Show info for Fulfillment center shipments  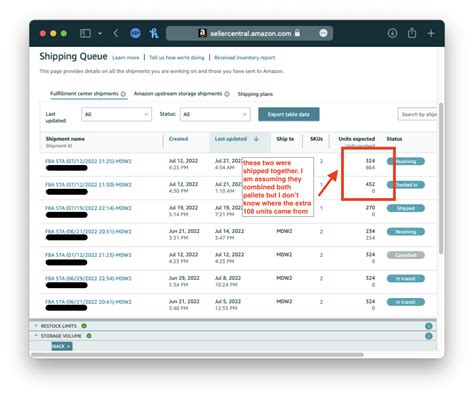click(123, 94)
